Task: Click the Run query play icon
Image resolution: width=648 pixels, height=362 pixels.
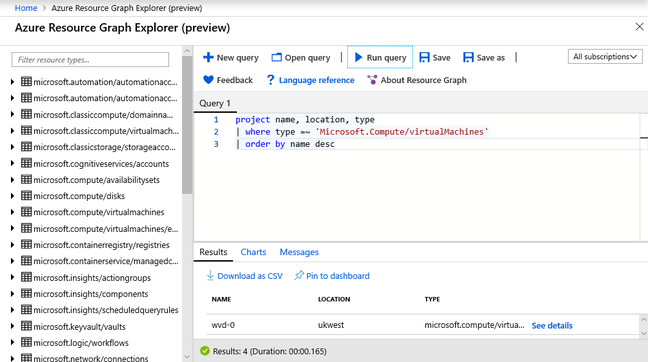Action: [x=358, y=57]
